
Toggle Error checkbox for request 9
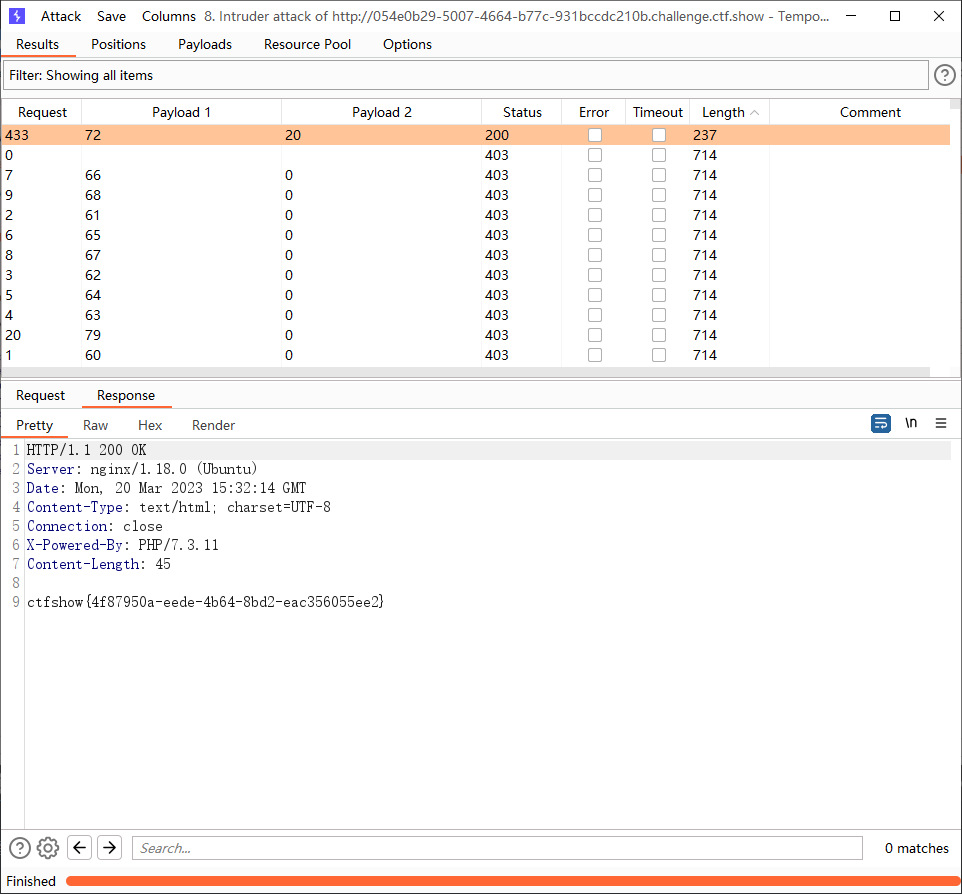[595, 195]
